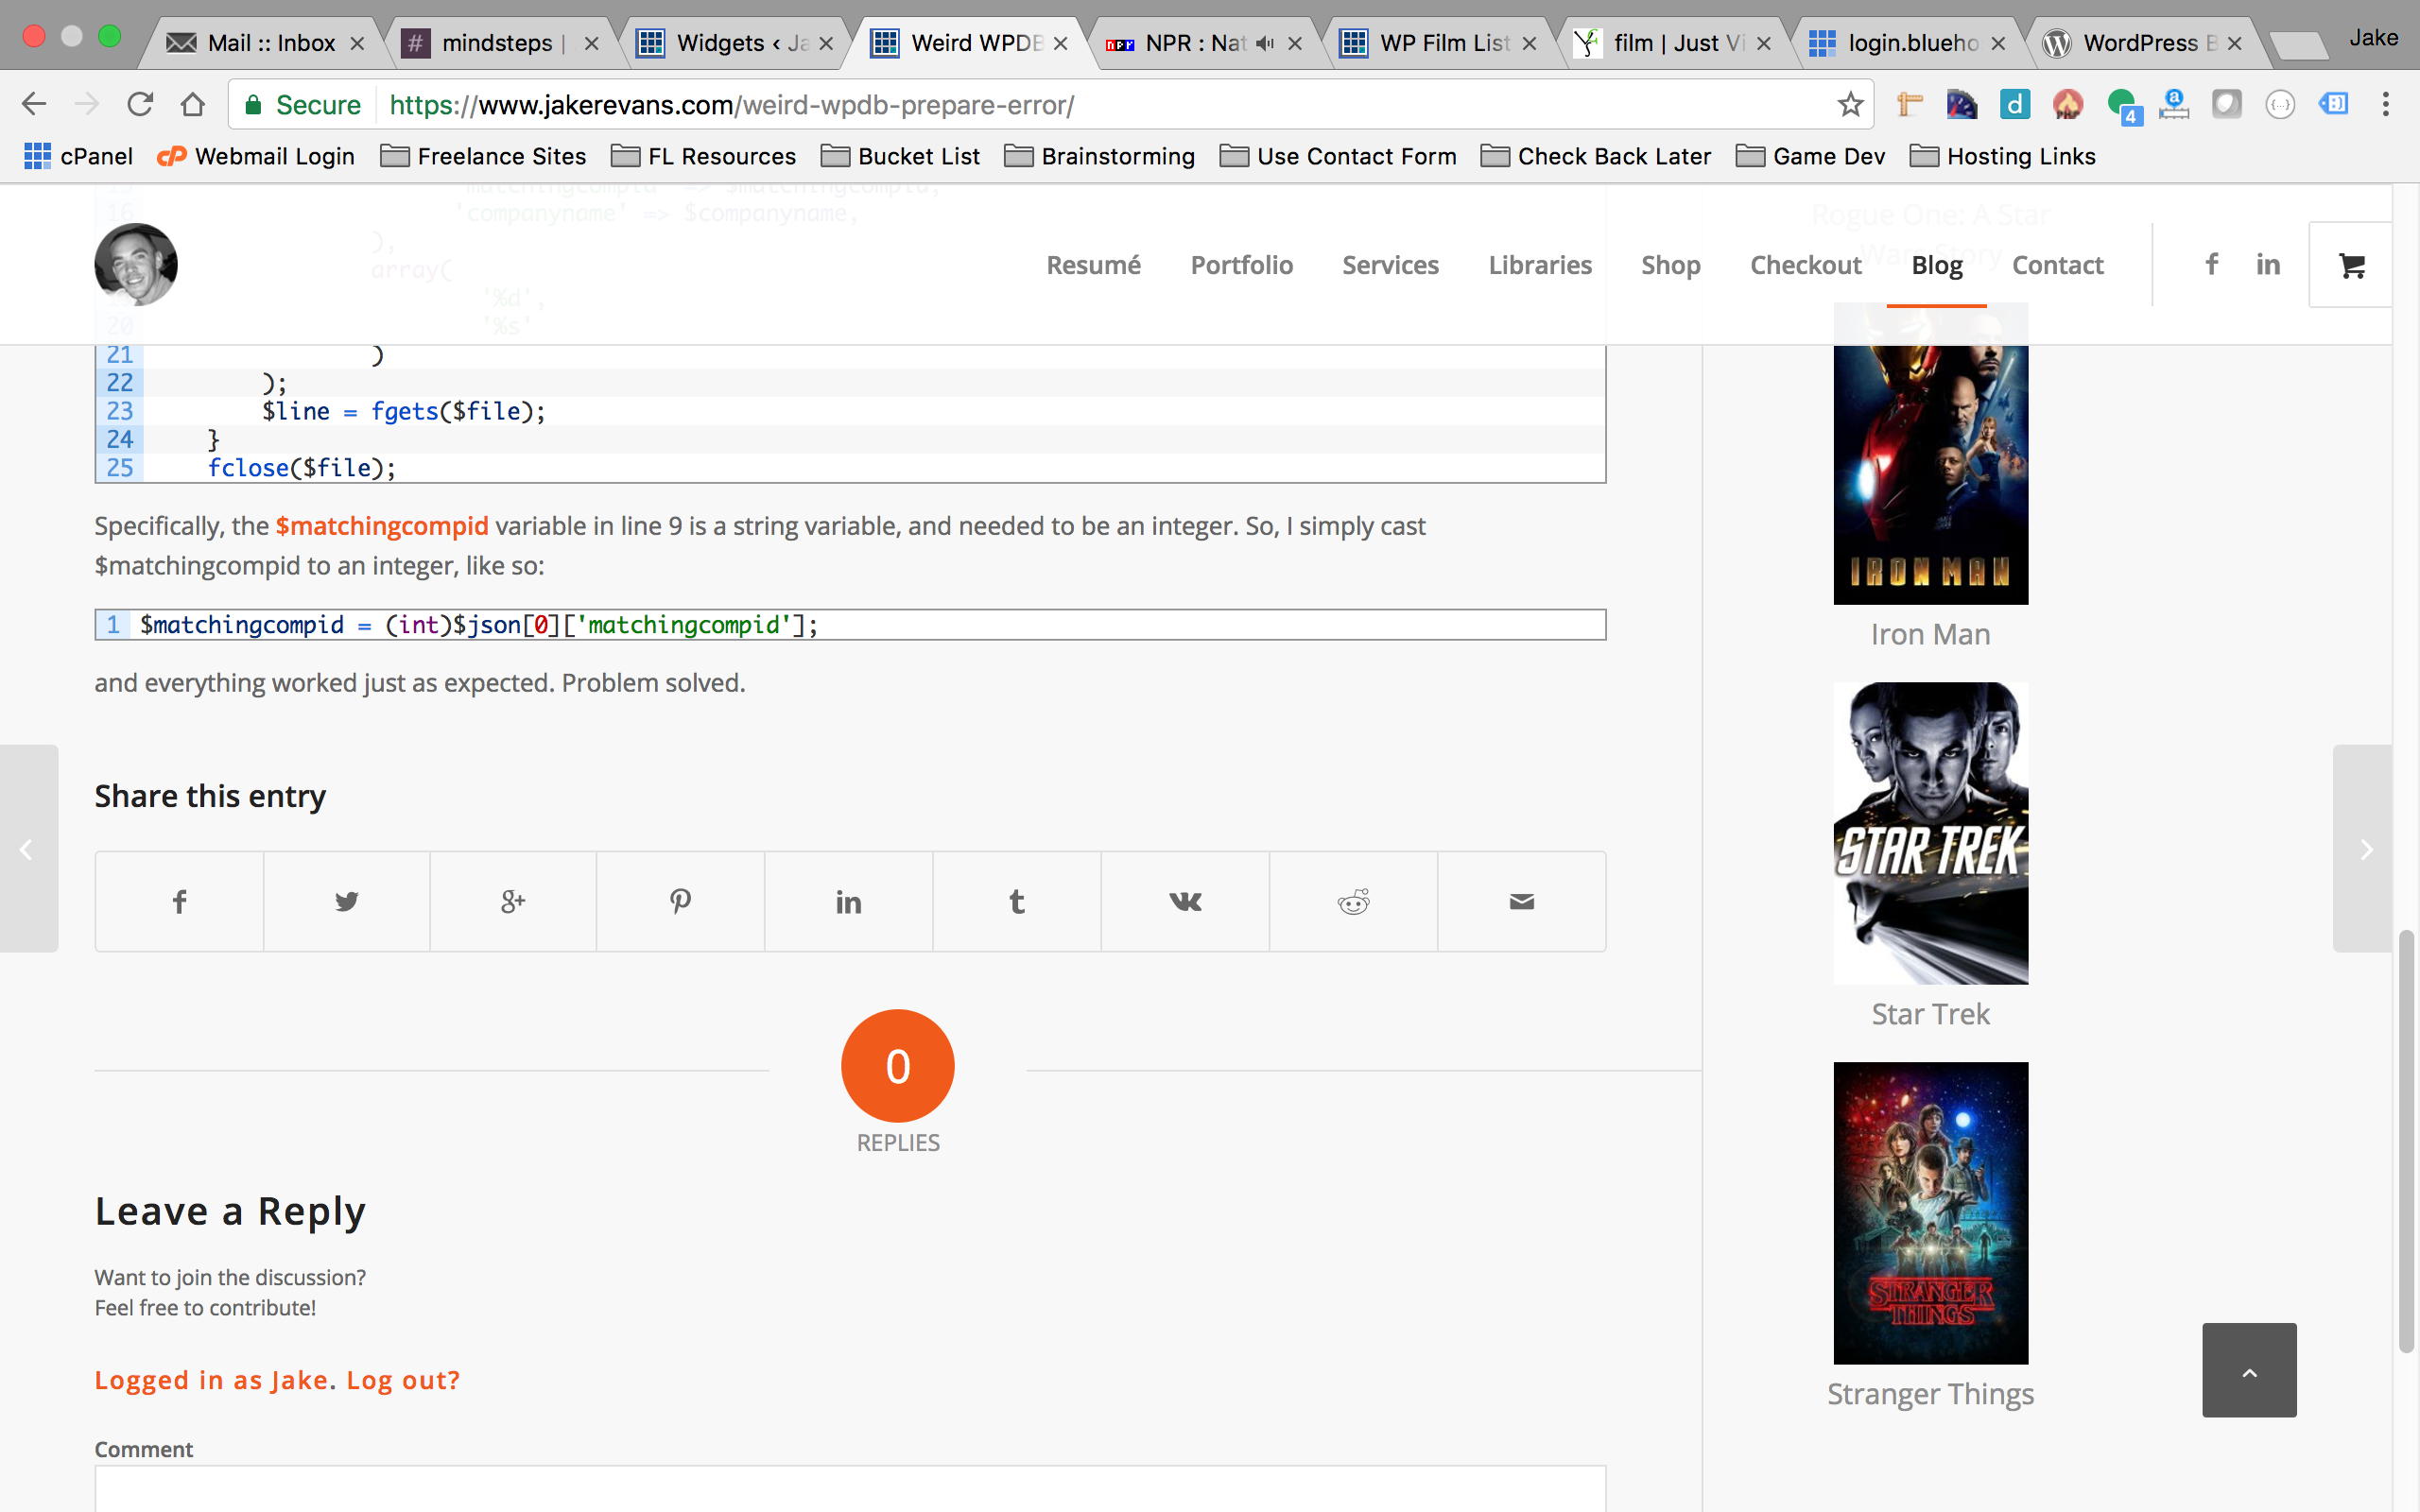Open the Shop menu item
Viewport: 2420px width, 1512px height.
click(x=1670, y=265)
